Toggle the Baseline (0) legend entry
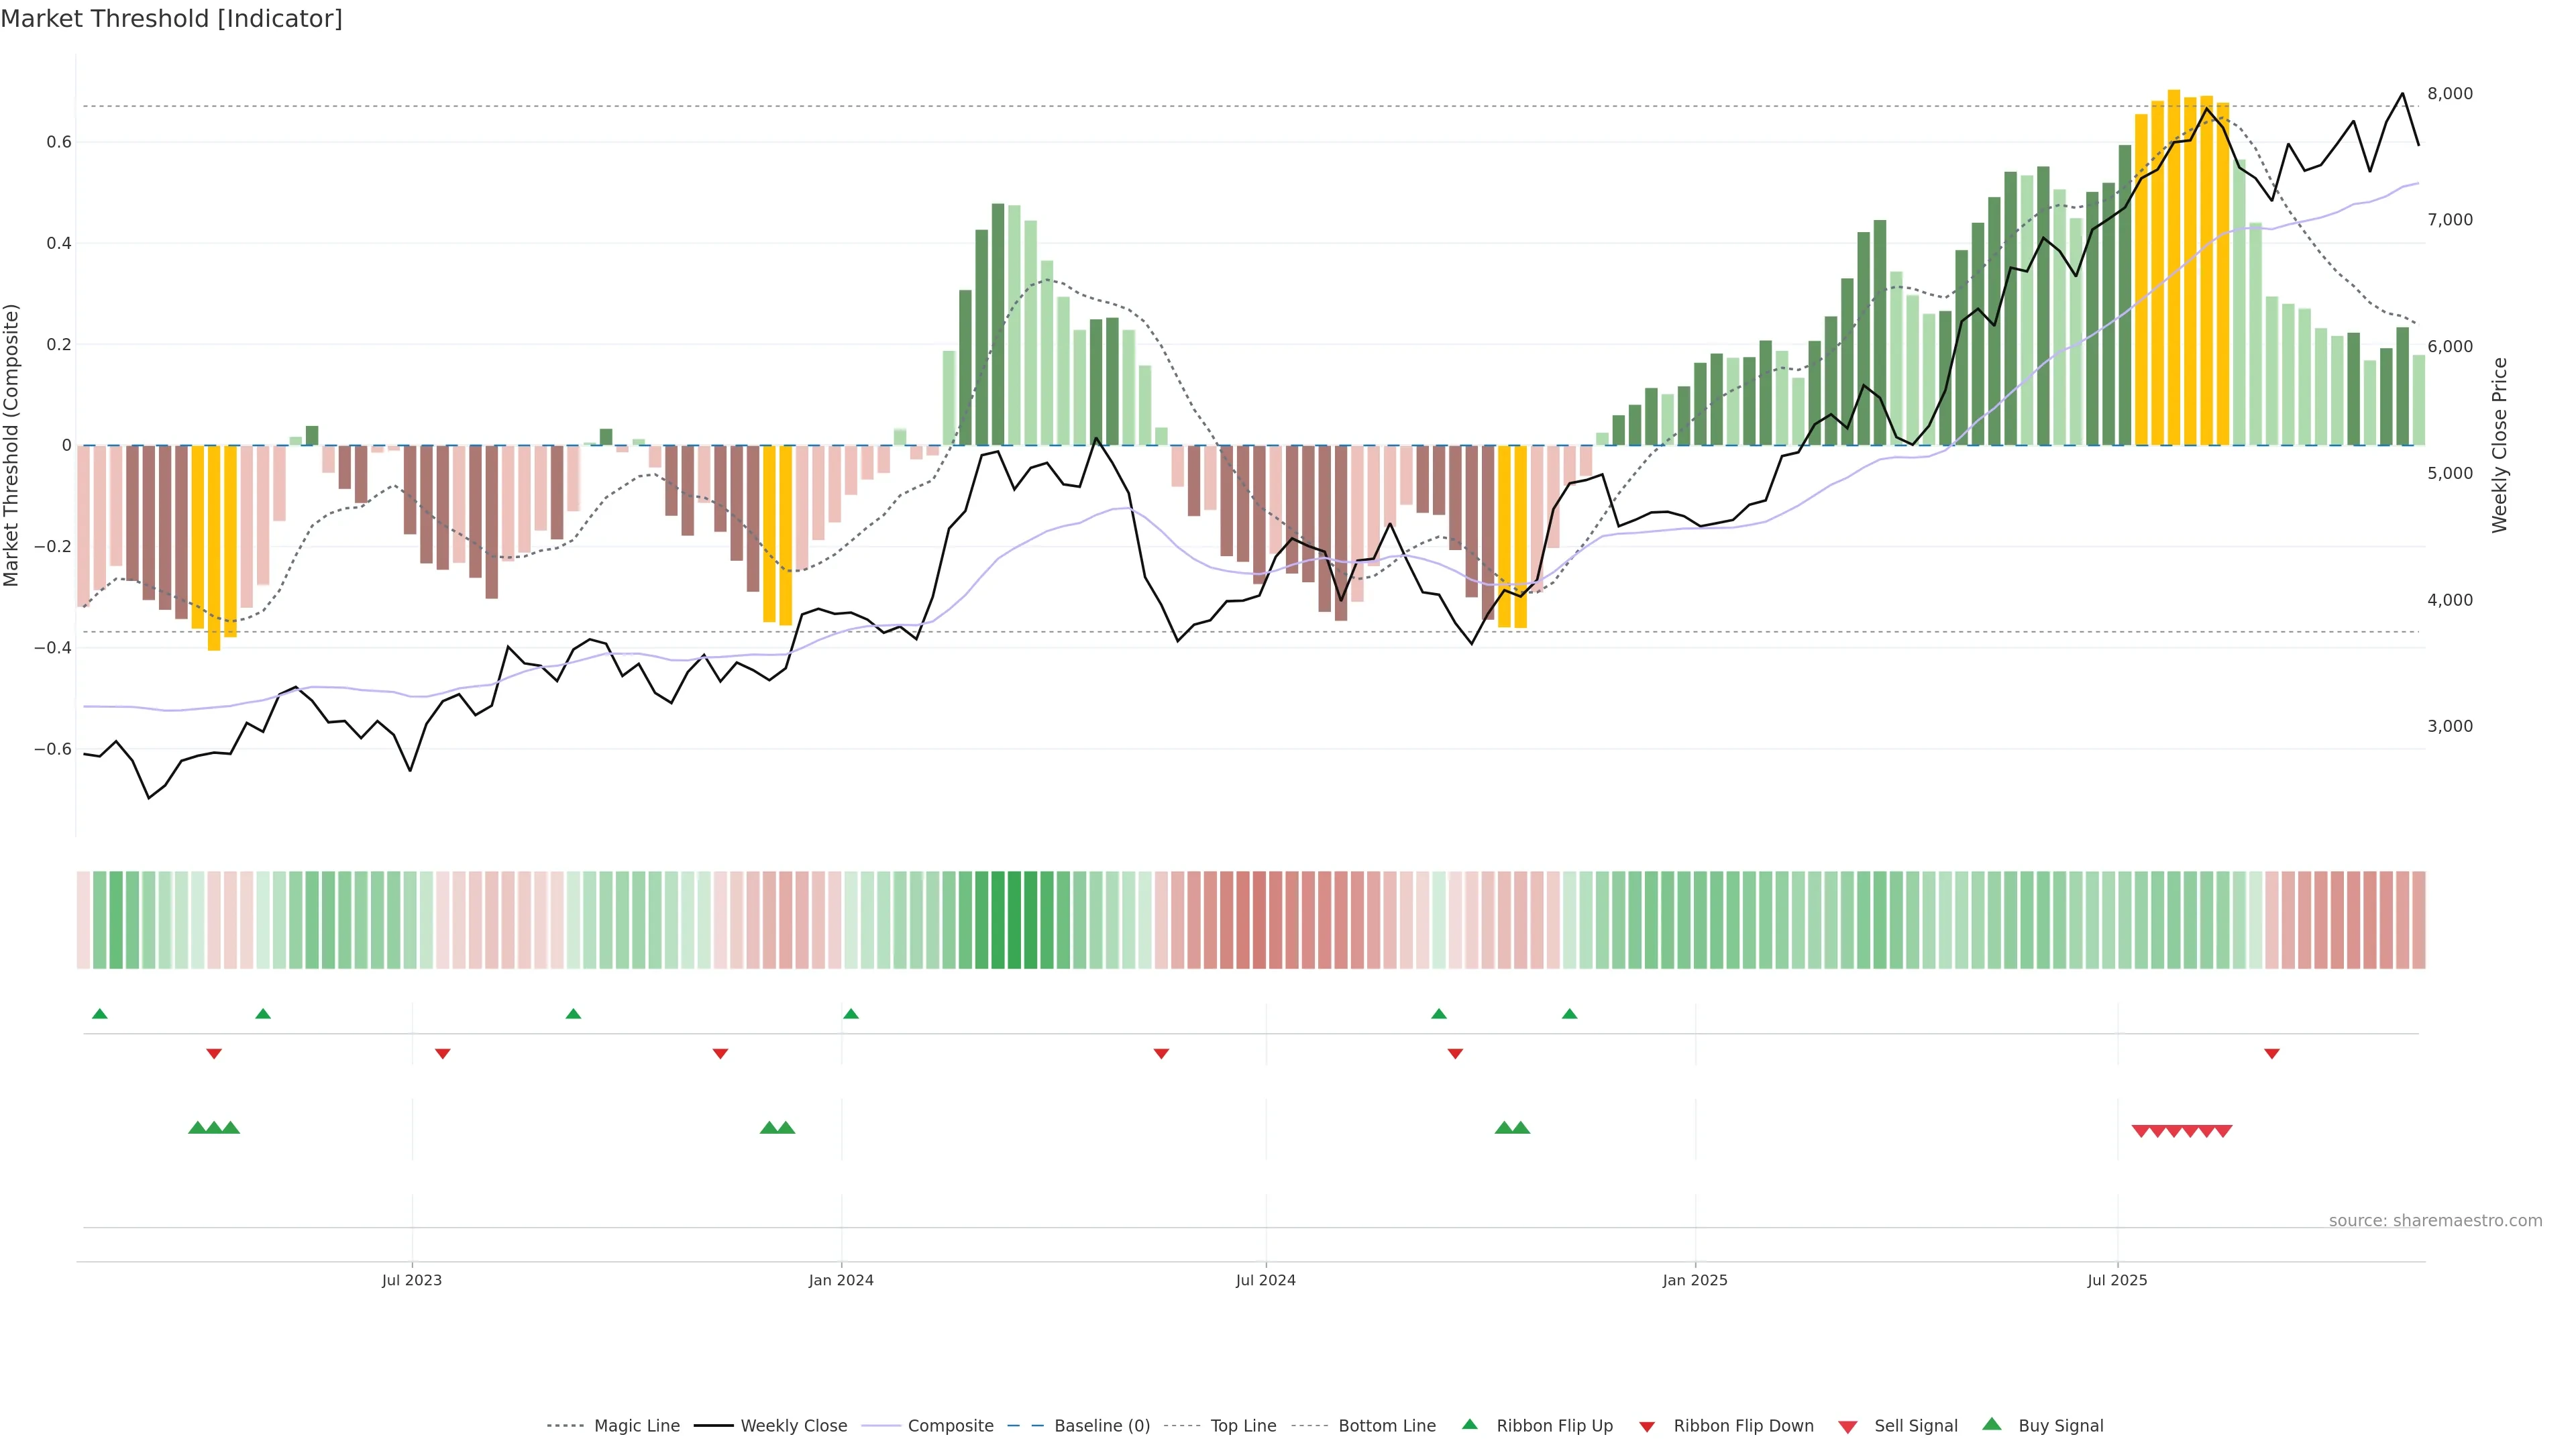Image resolution: width=2576 pixels, height=1449 pixels. pos(1102,1426)
